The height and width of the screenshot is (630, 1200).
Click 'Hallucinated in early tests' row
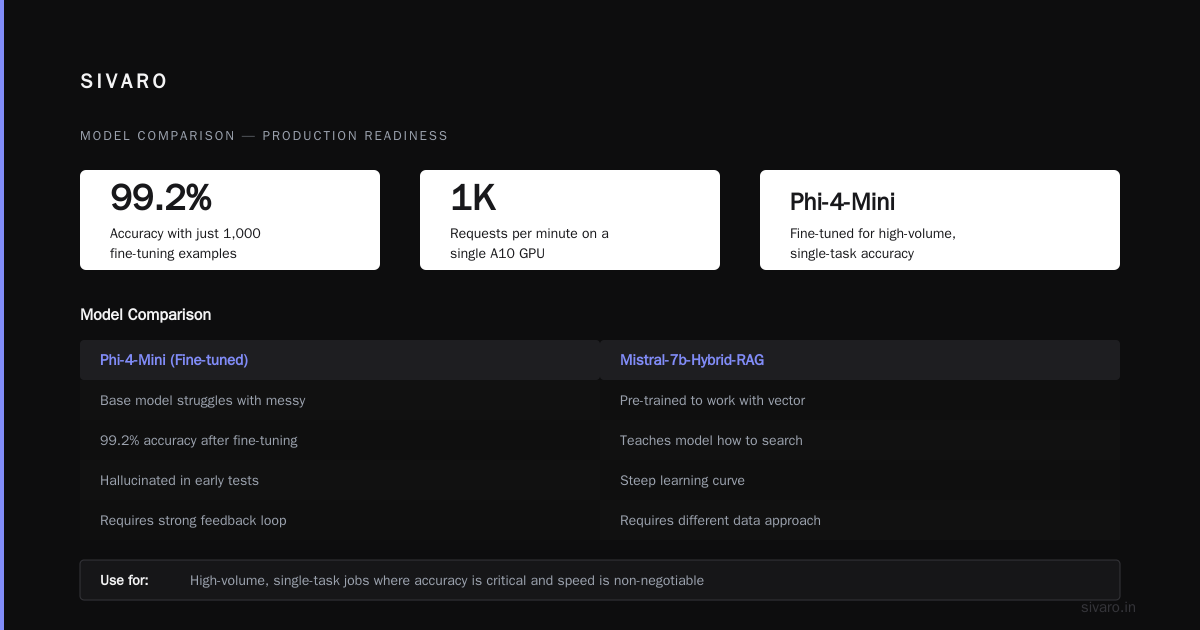340,480
